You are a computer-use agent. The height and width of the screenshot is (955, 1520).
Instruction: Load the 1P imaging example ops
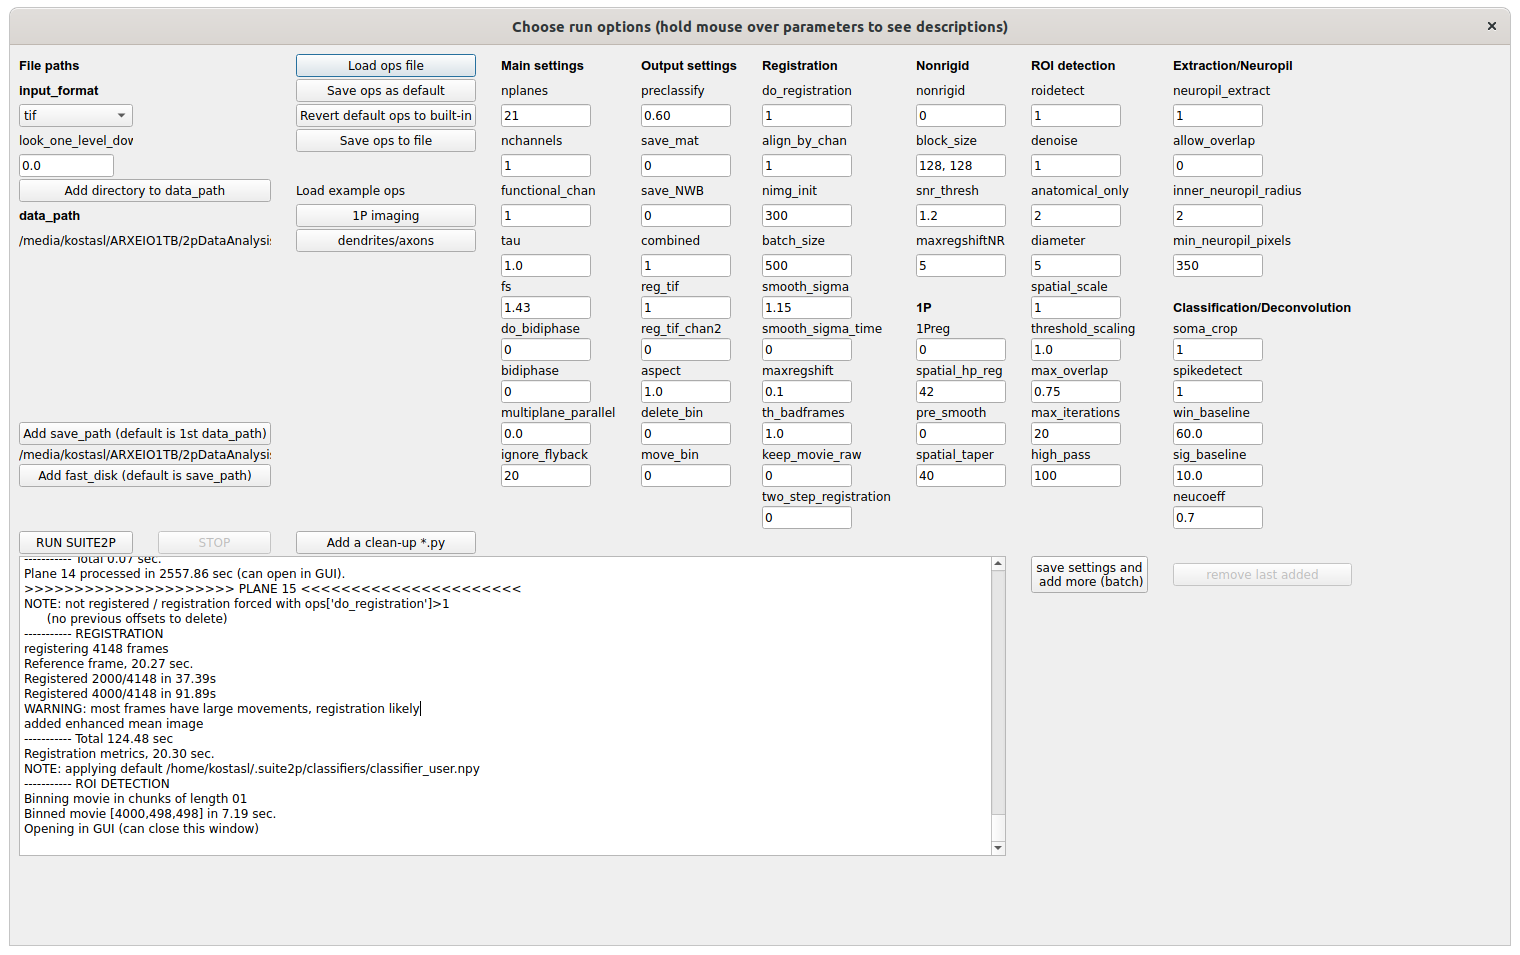coord(385,215)
